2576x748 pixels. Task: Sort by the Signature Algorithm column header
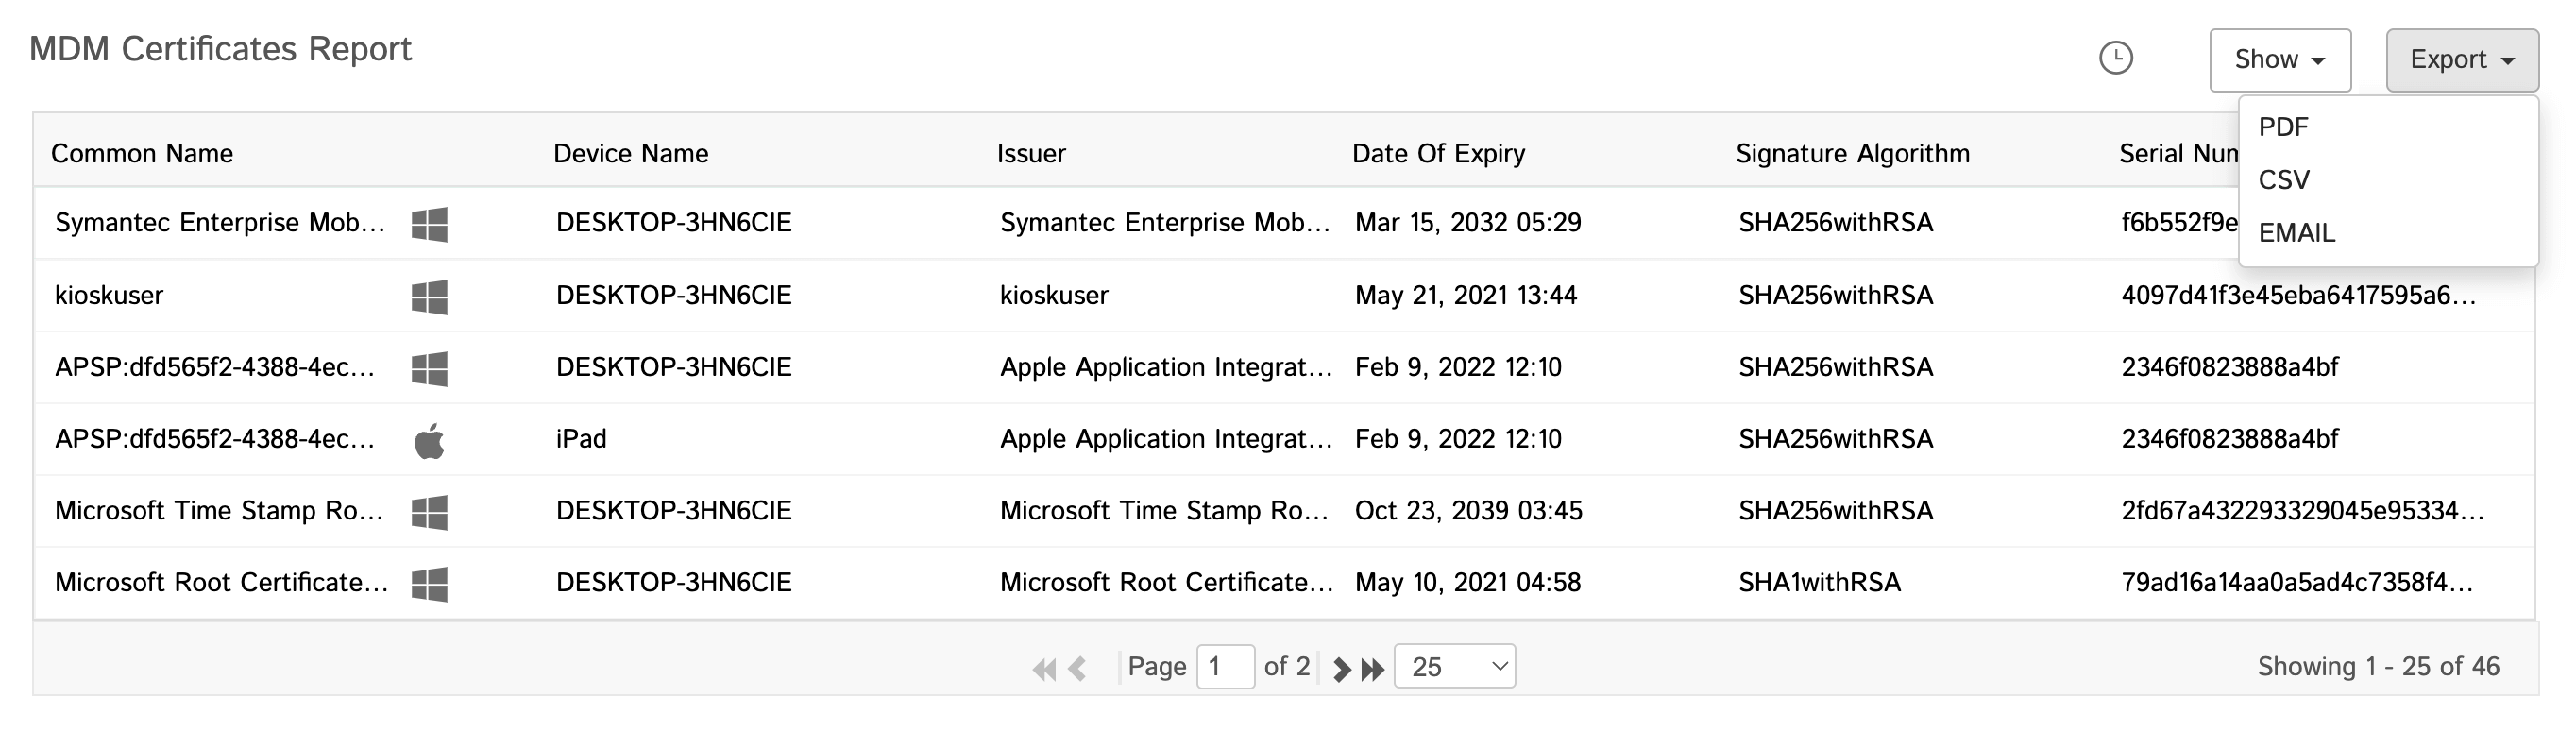click(x=1852, y=153)
